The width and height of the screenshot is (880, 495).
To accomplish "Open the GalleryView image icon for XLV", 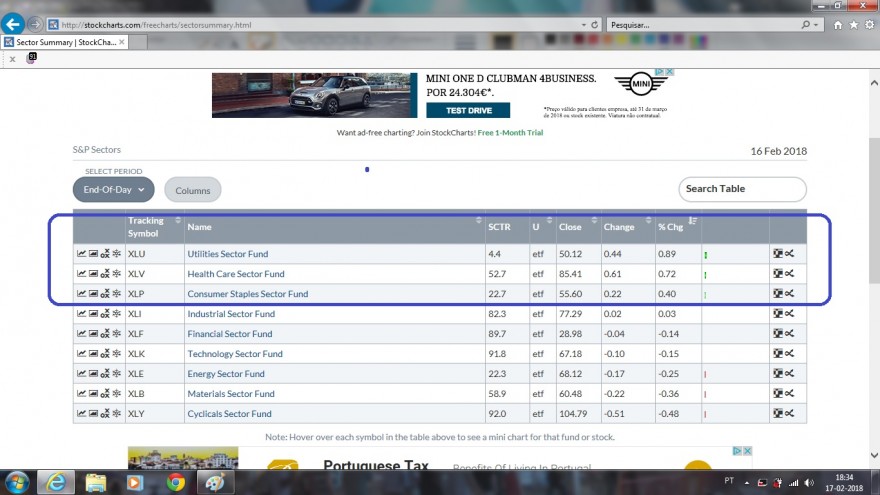I will [x=93, y=274].
